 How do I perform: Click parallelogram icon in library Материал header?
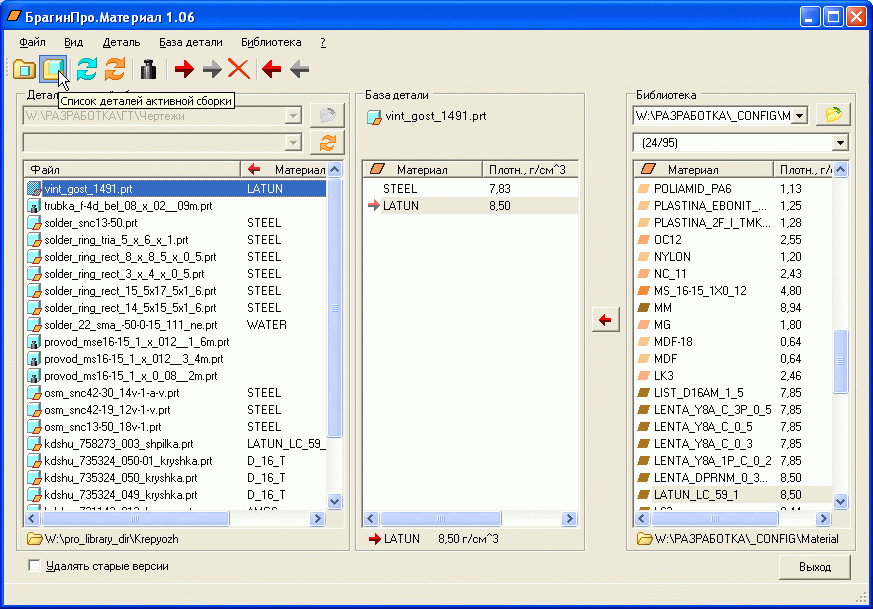(x=649, y=169)
